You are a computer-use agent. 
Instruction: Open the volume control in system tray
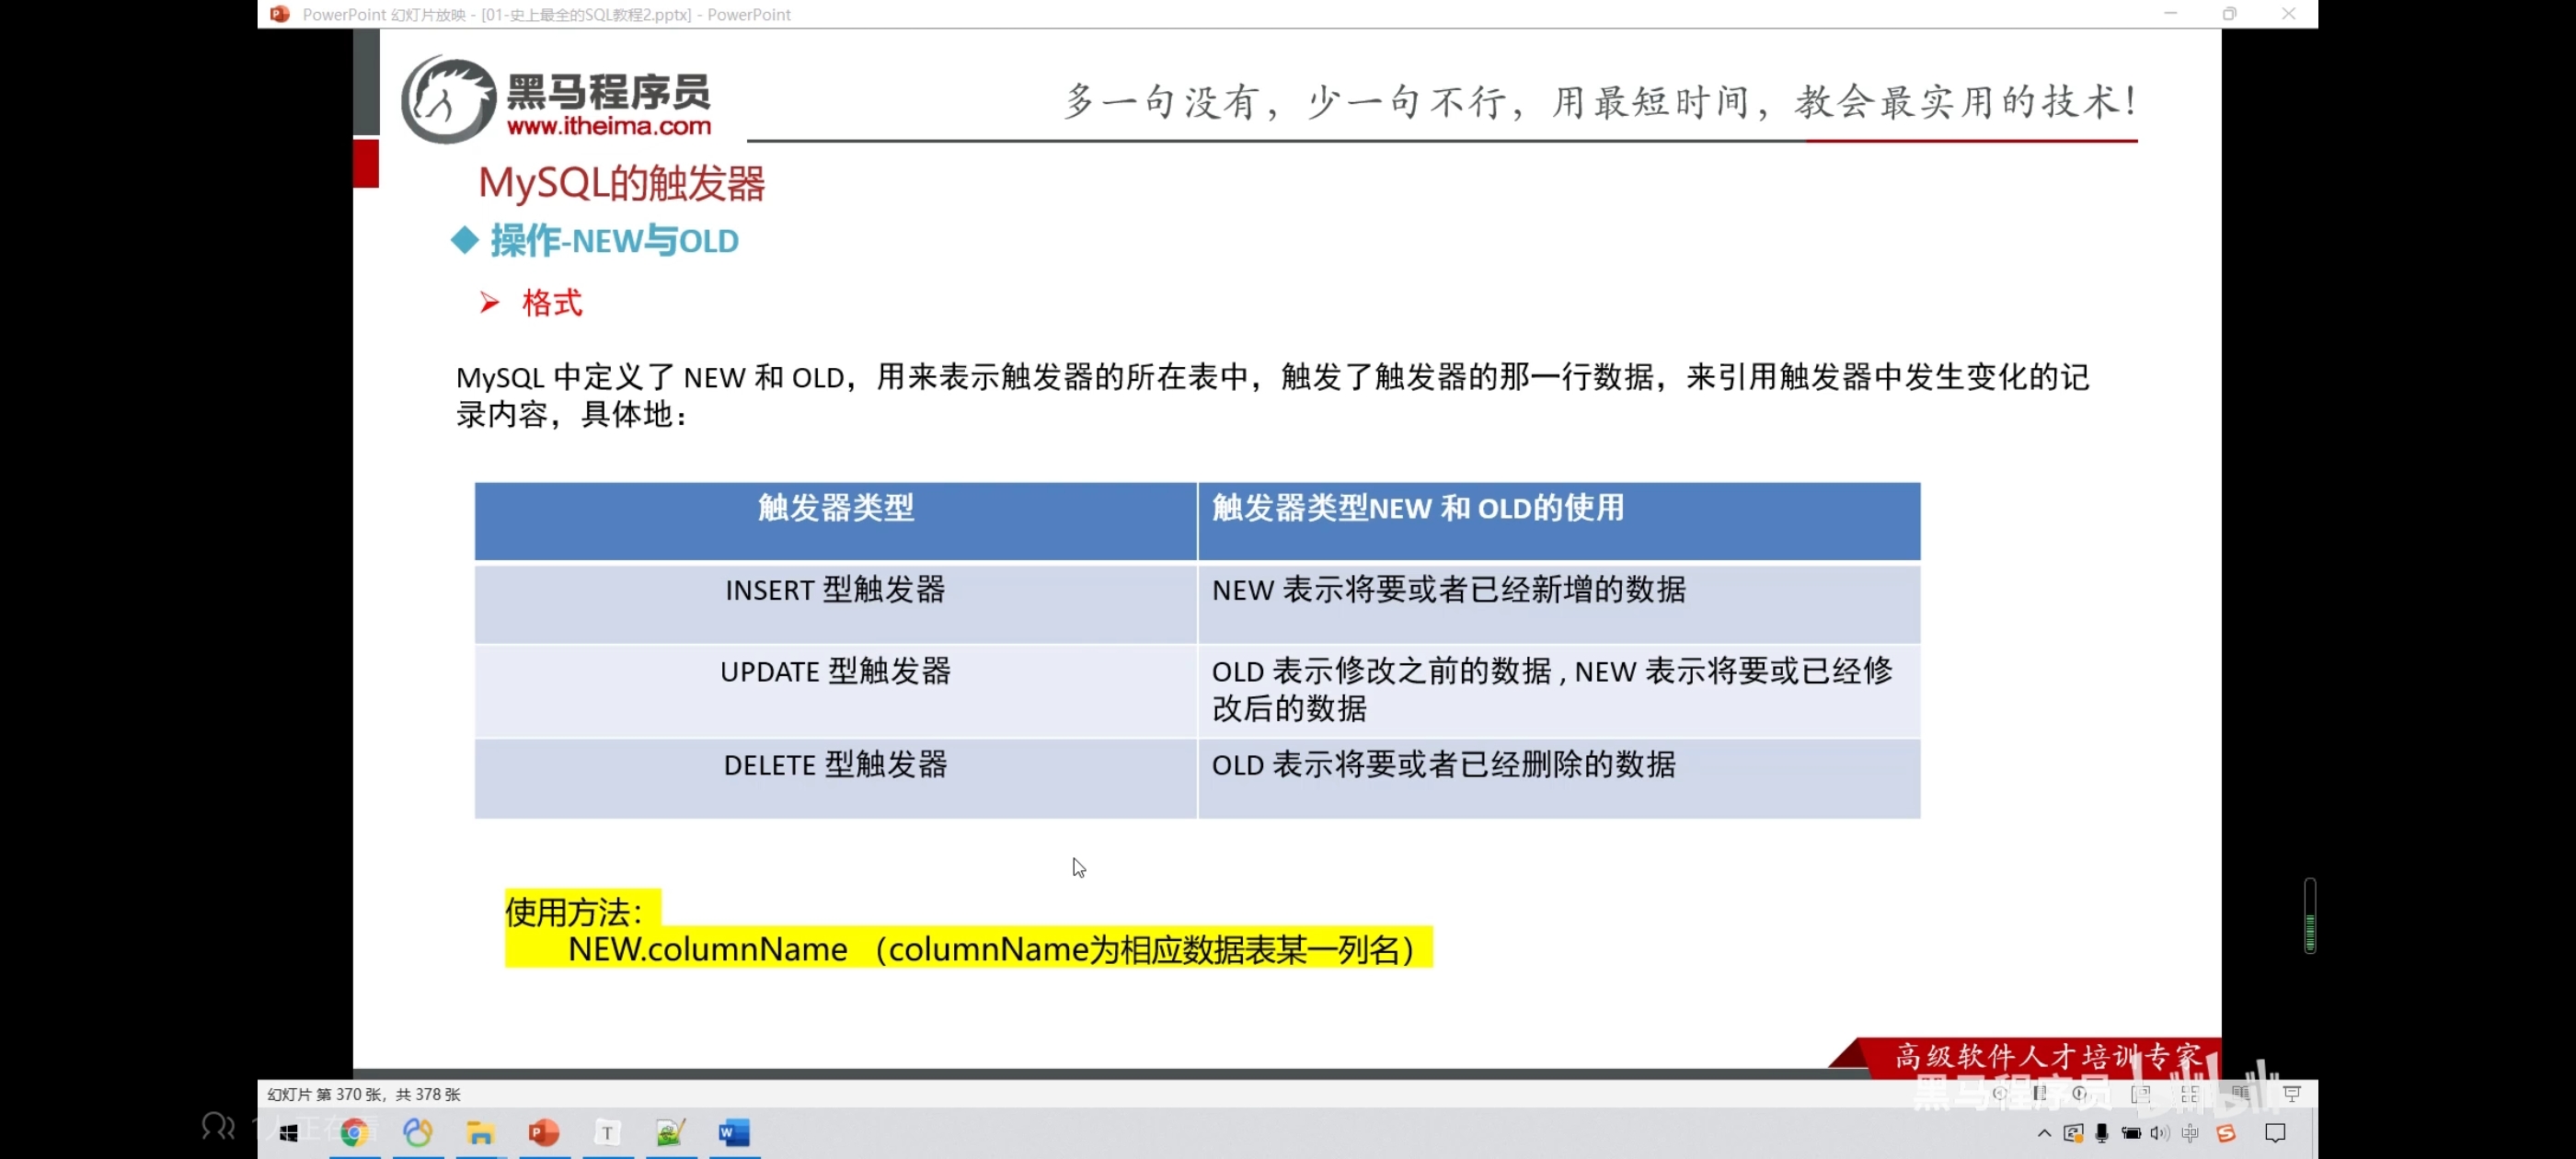point(2160,1133)
